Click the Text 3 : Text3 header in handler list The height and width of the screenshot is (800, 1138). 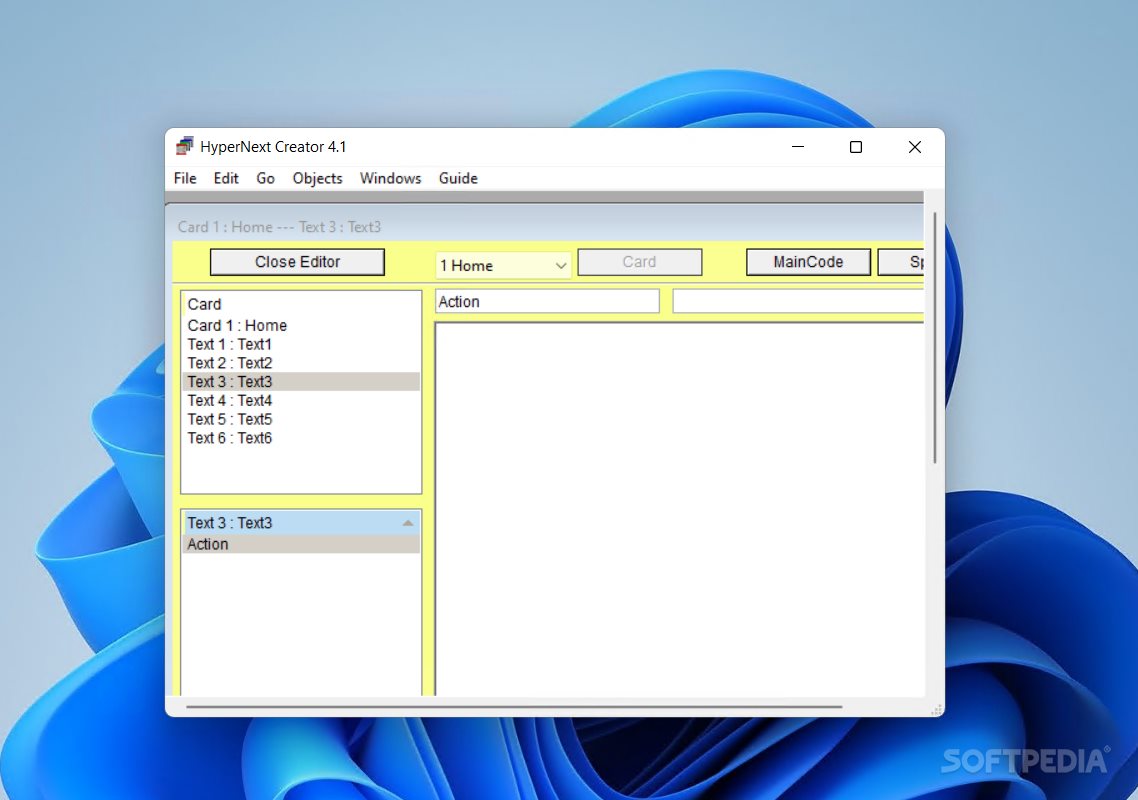(301, 523)
